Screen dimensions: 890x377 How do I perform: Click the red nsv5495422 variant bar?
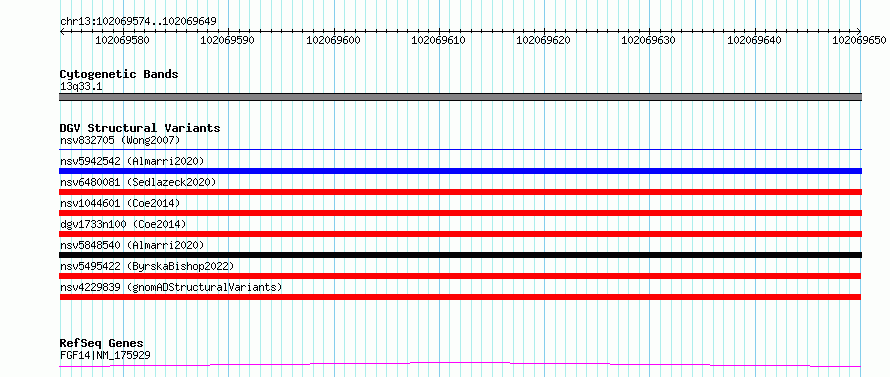click(461, 276)
